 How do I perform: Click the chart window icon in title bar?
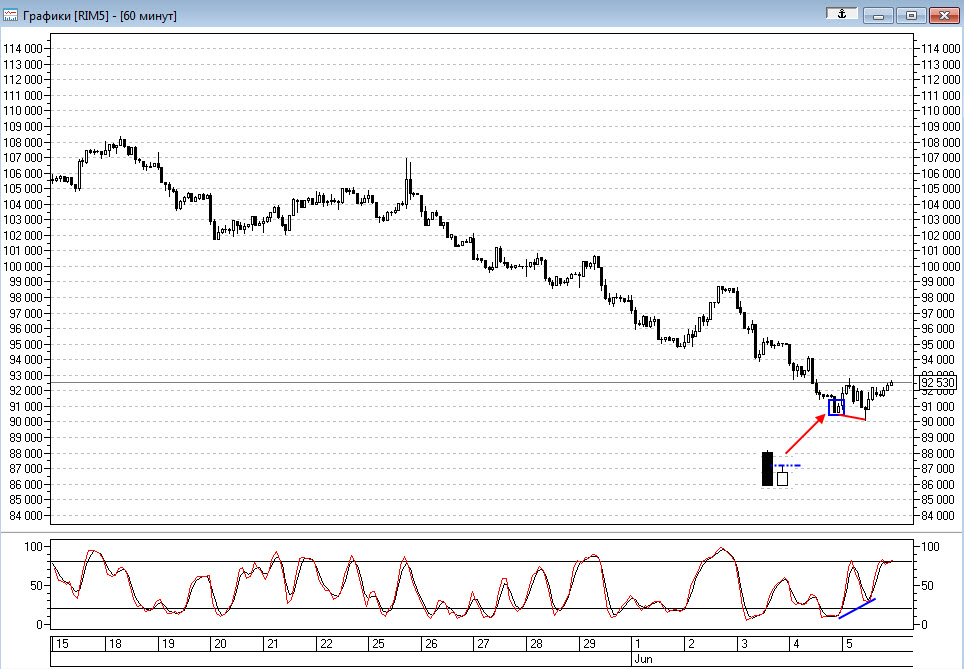click(10, 15)
